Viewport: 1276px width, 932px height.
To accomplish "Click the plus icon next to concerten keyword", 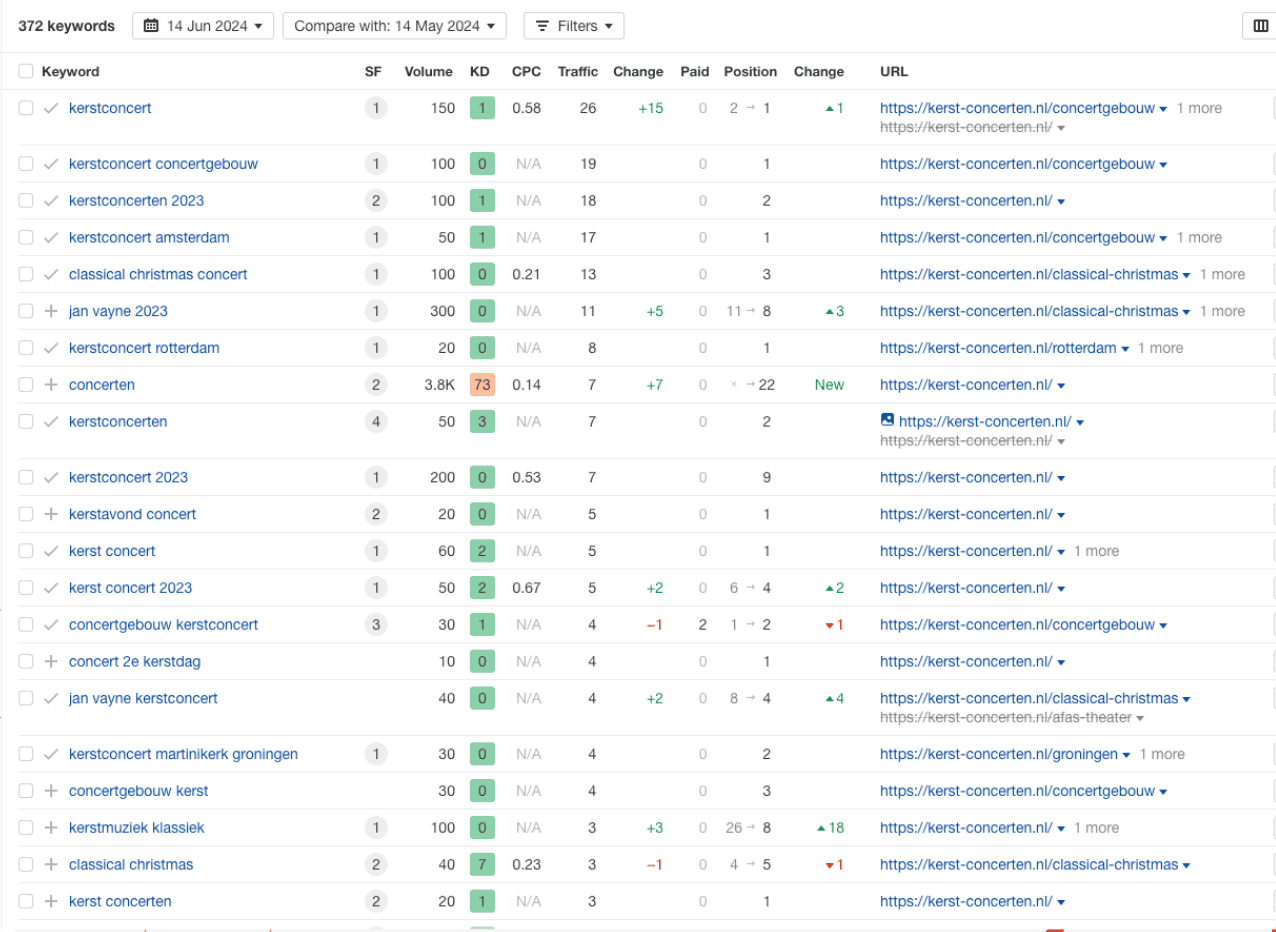I will 51,385.
